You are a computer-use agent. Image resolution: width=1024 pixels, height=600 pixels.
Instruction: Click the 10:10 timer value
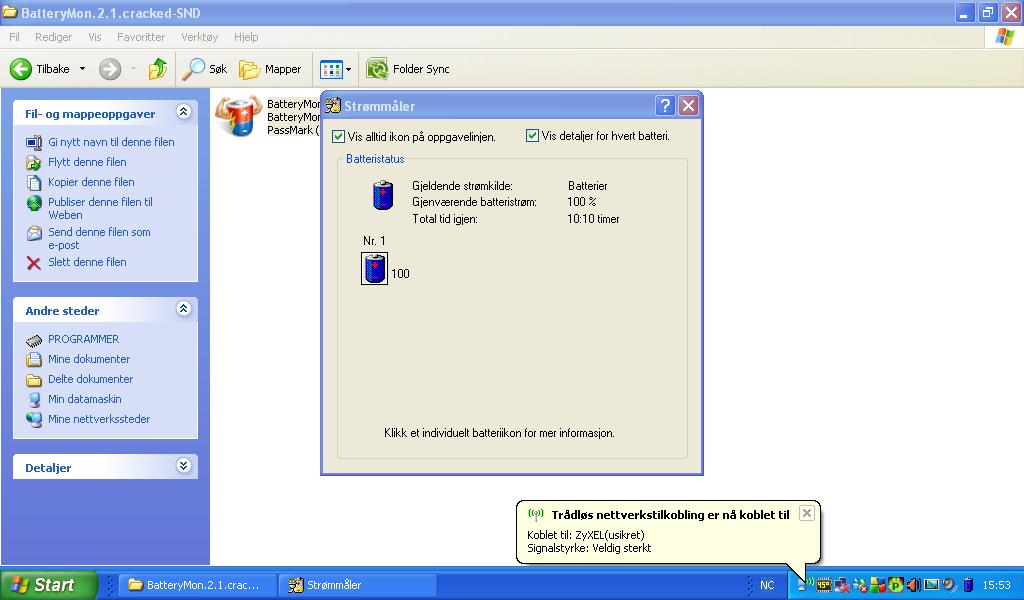coord(593,219)
